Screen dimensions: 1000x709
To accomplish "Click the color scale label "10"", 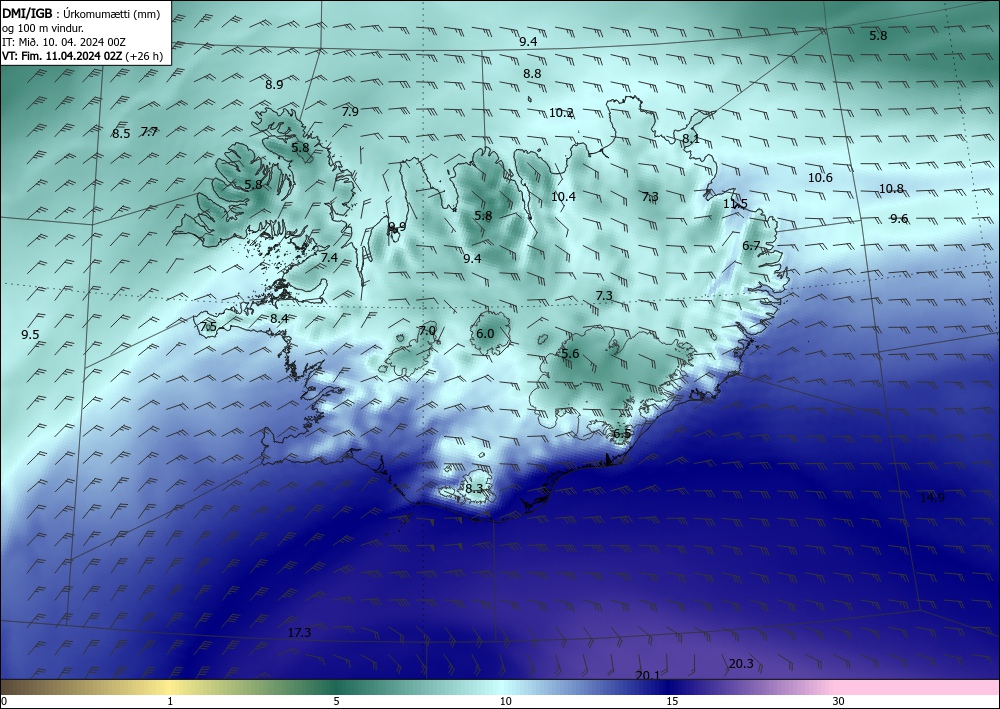I will pos(505,701).
